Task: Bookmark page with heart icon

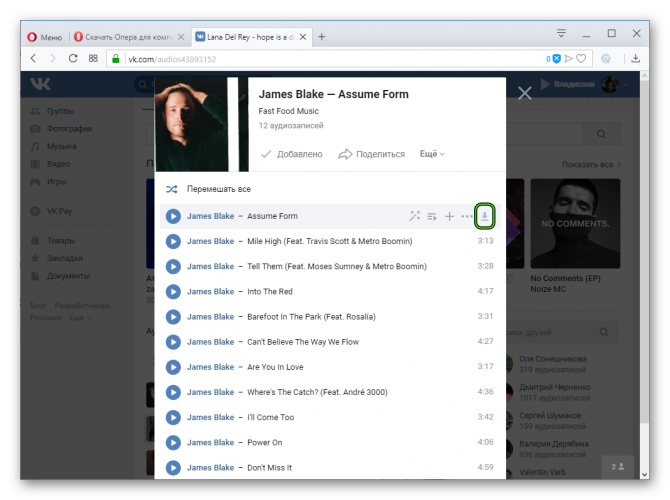Action: click(581, 59)
